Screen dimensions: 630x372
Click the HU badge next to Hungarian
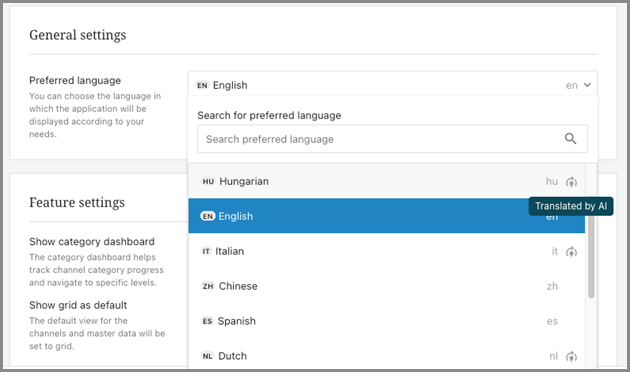(208, 182)
